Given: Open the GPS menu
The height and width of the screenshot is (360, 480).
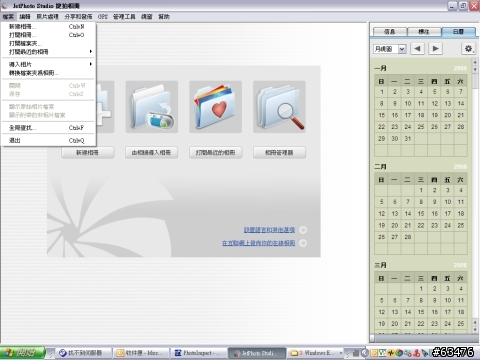Looking at the screenshot, I should coord(103,17).
